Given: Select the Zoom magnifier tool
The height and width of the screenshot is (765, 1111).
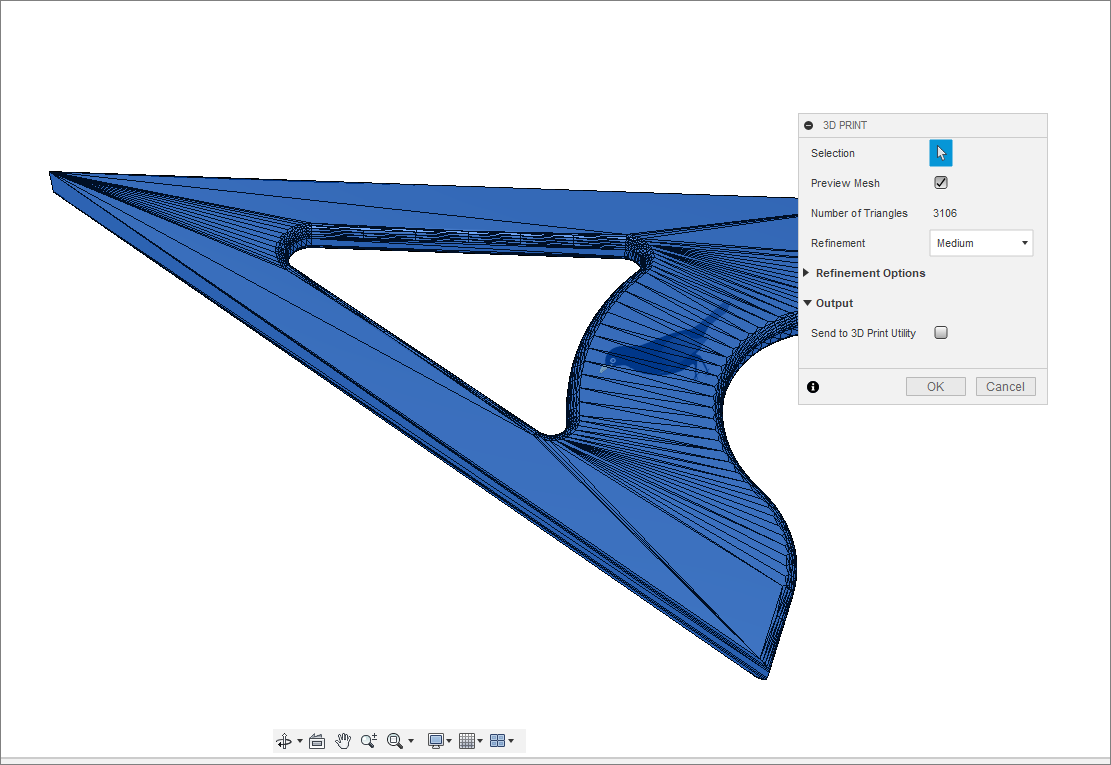Looking at the screenshot, I should point(368,741).
